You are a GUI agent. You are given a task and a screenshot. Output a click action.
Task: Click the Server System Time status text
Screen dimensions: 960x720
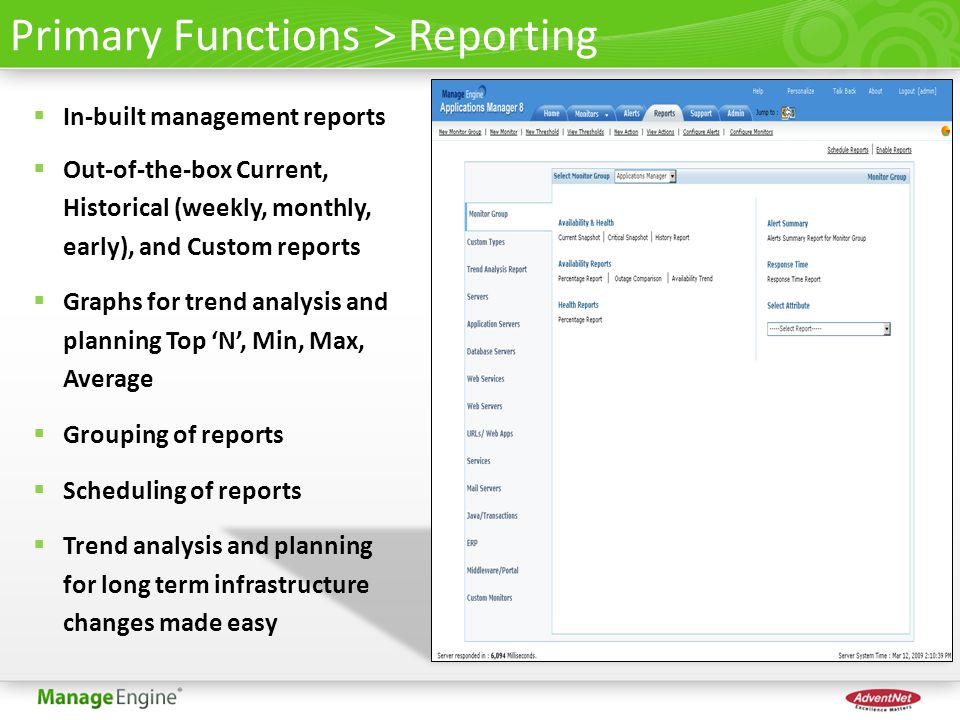(894, 655)
